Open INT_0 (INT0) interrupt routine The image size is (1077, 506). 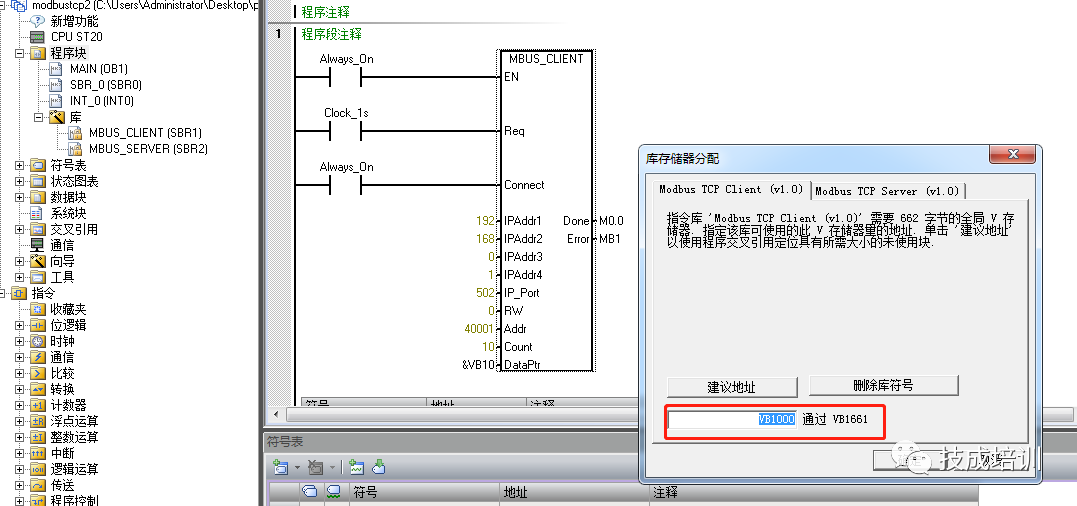102,101
